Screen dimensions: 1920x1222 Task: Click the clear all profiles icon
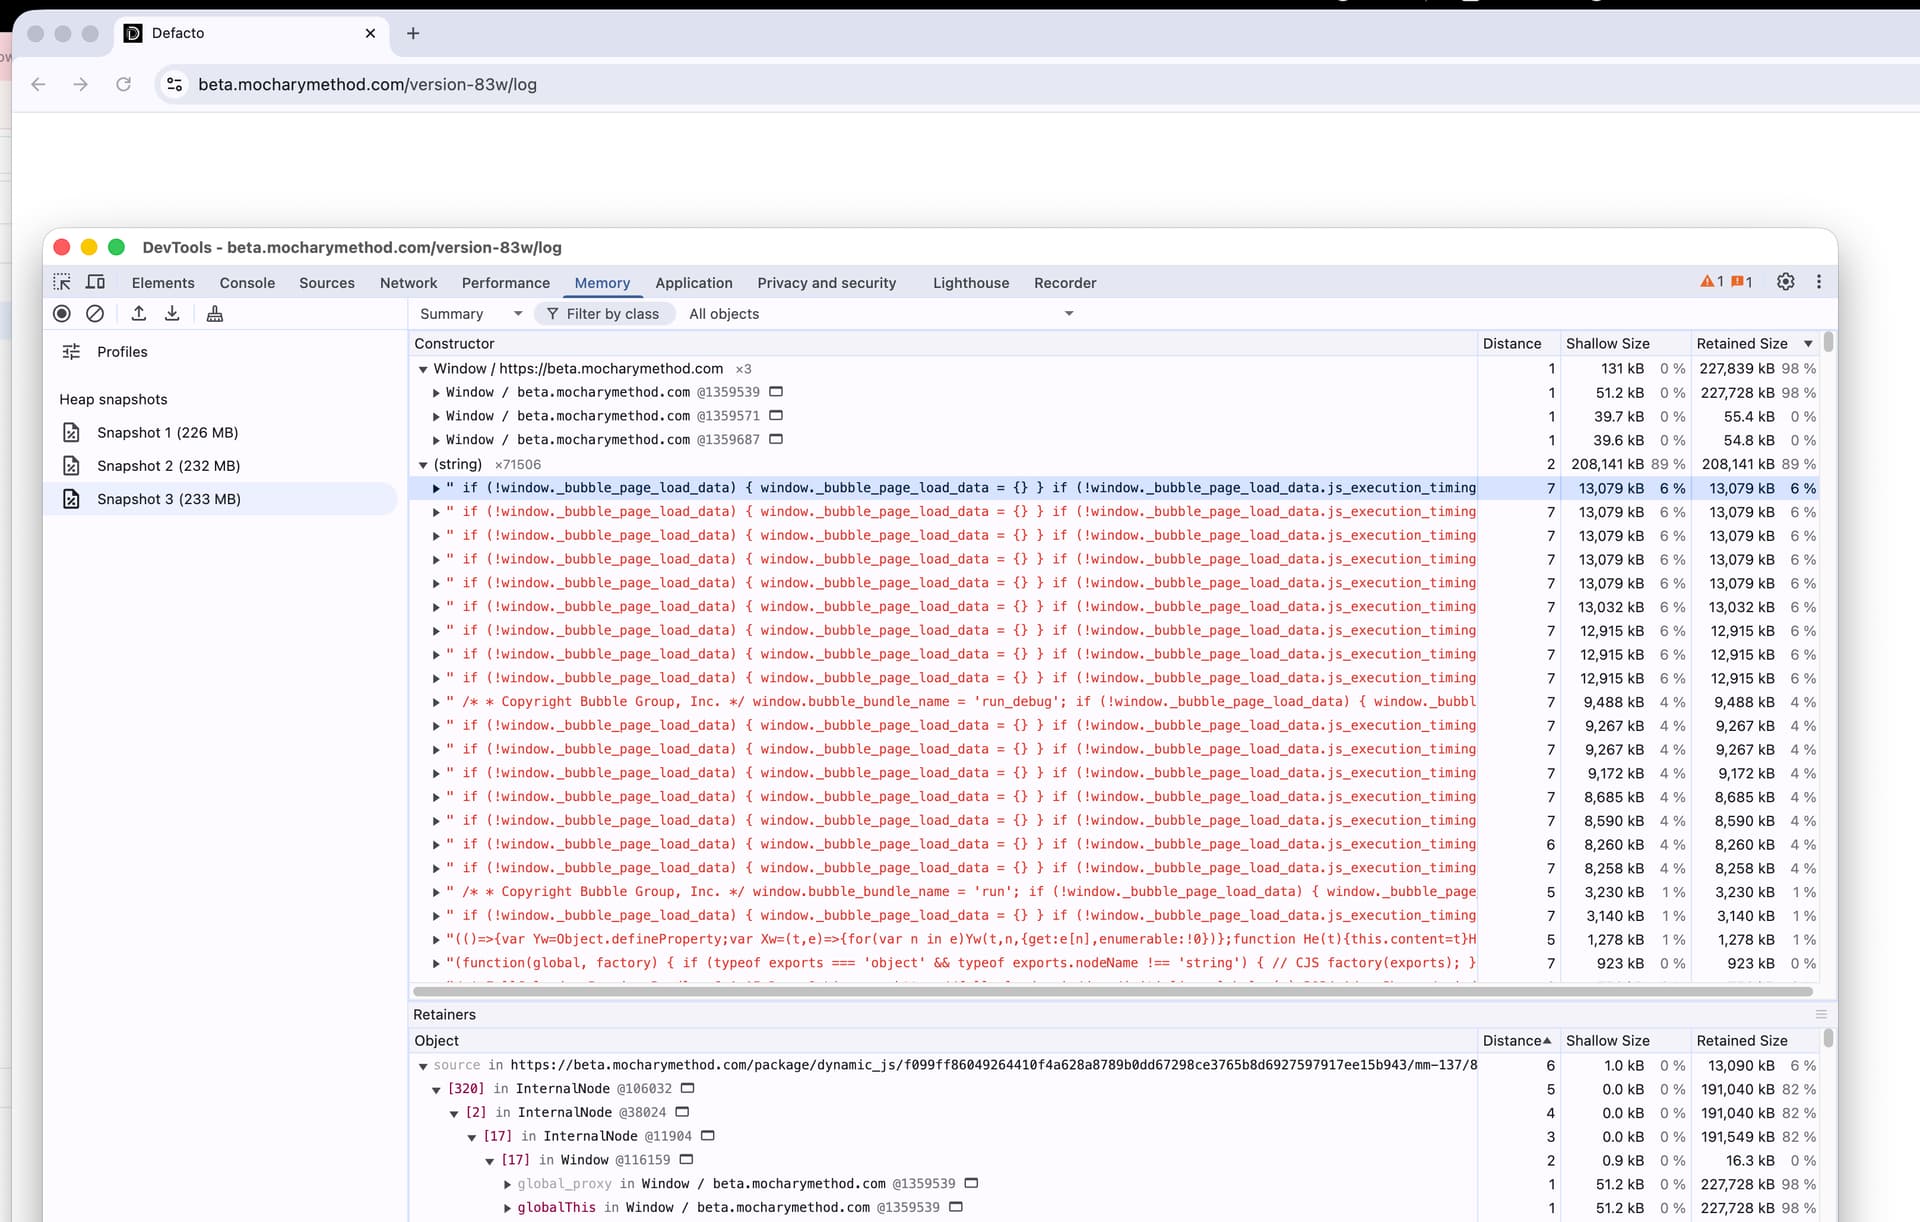pos(95,314)
